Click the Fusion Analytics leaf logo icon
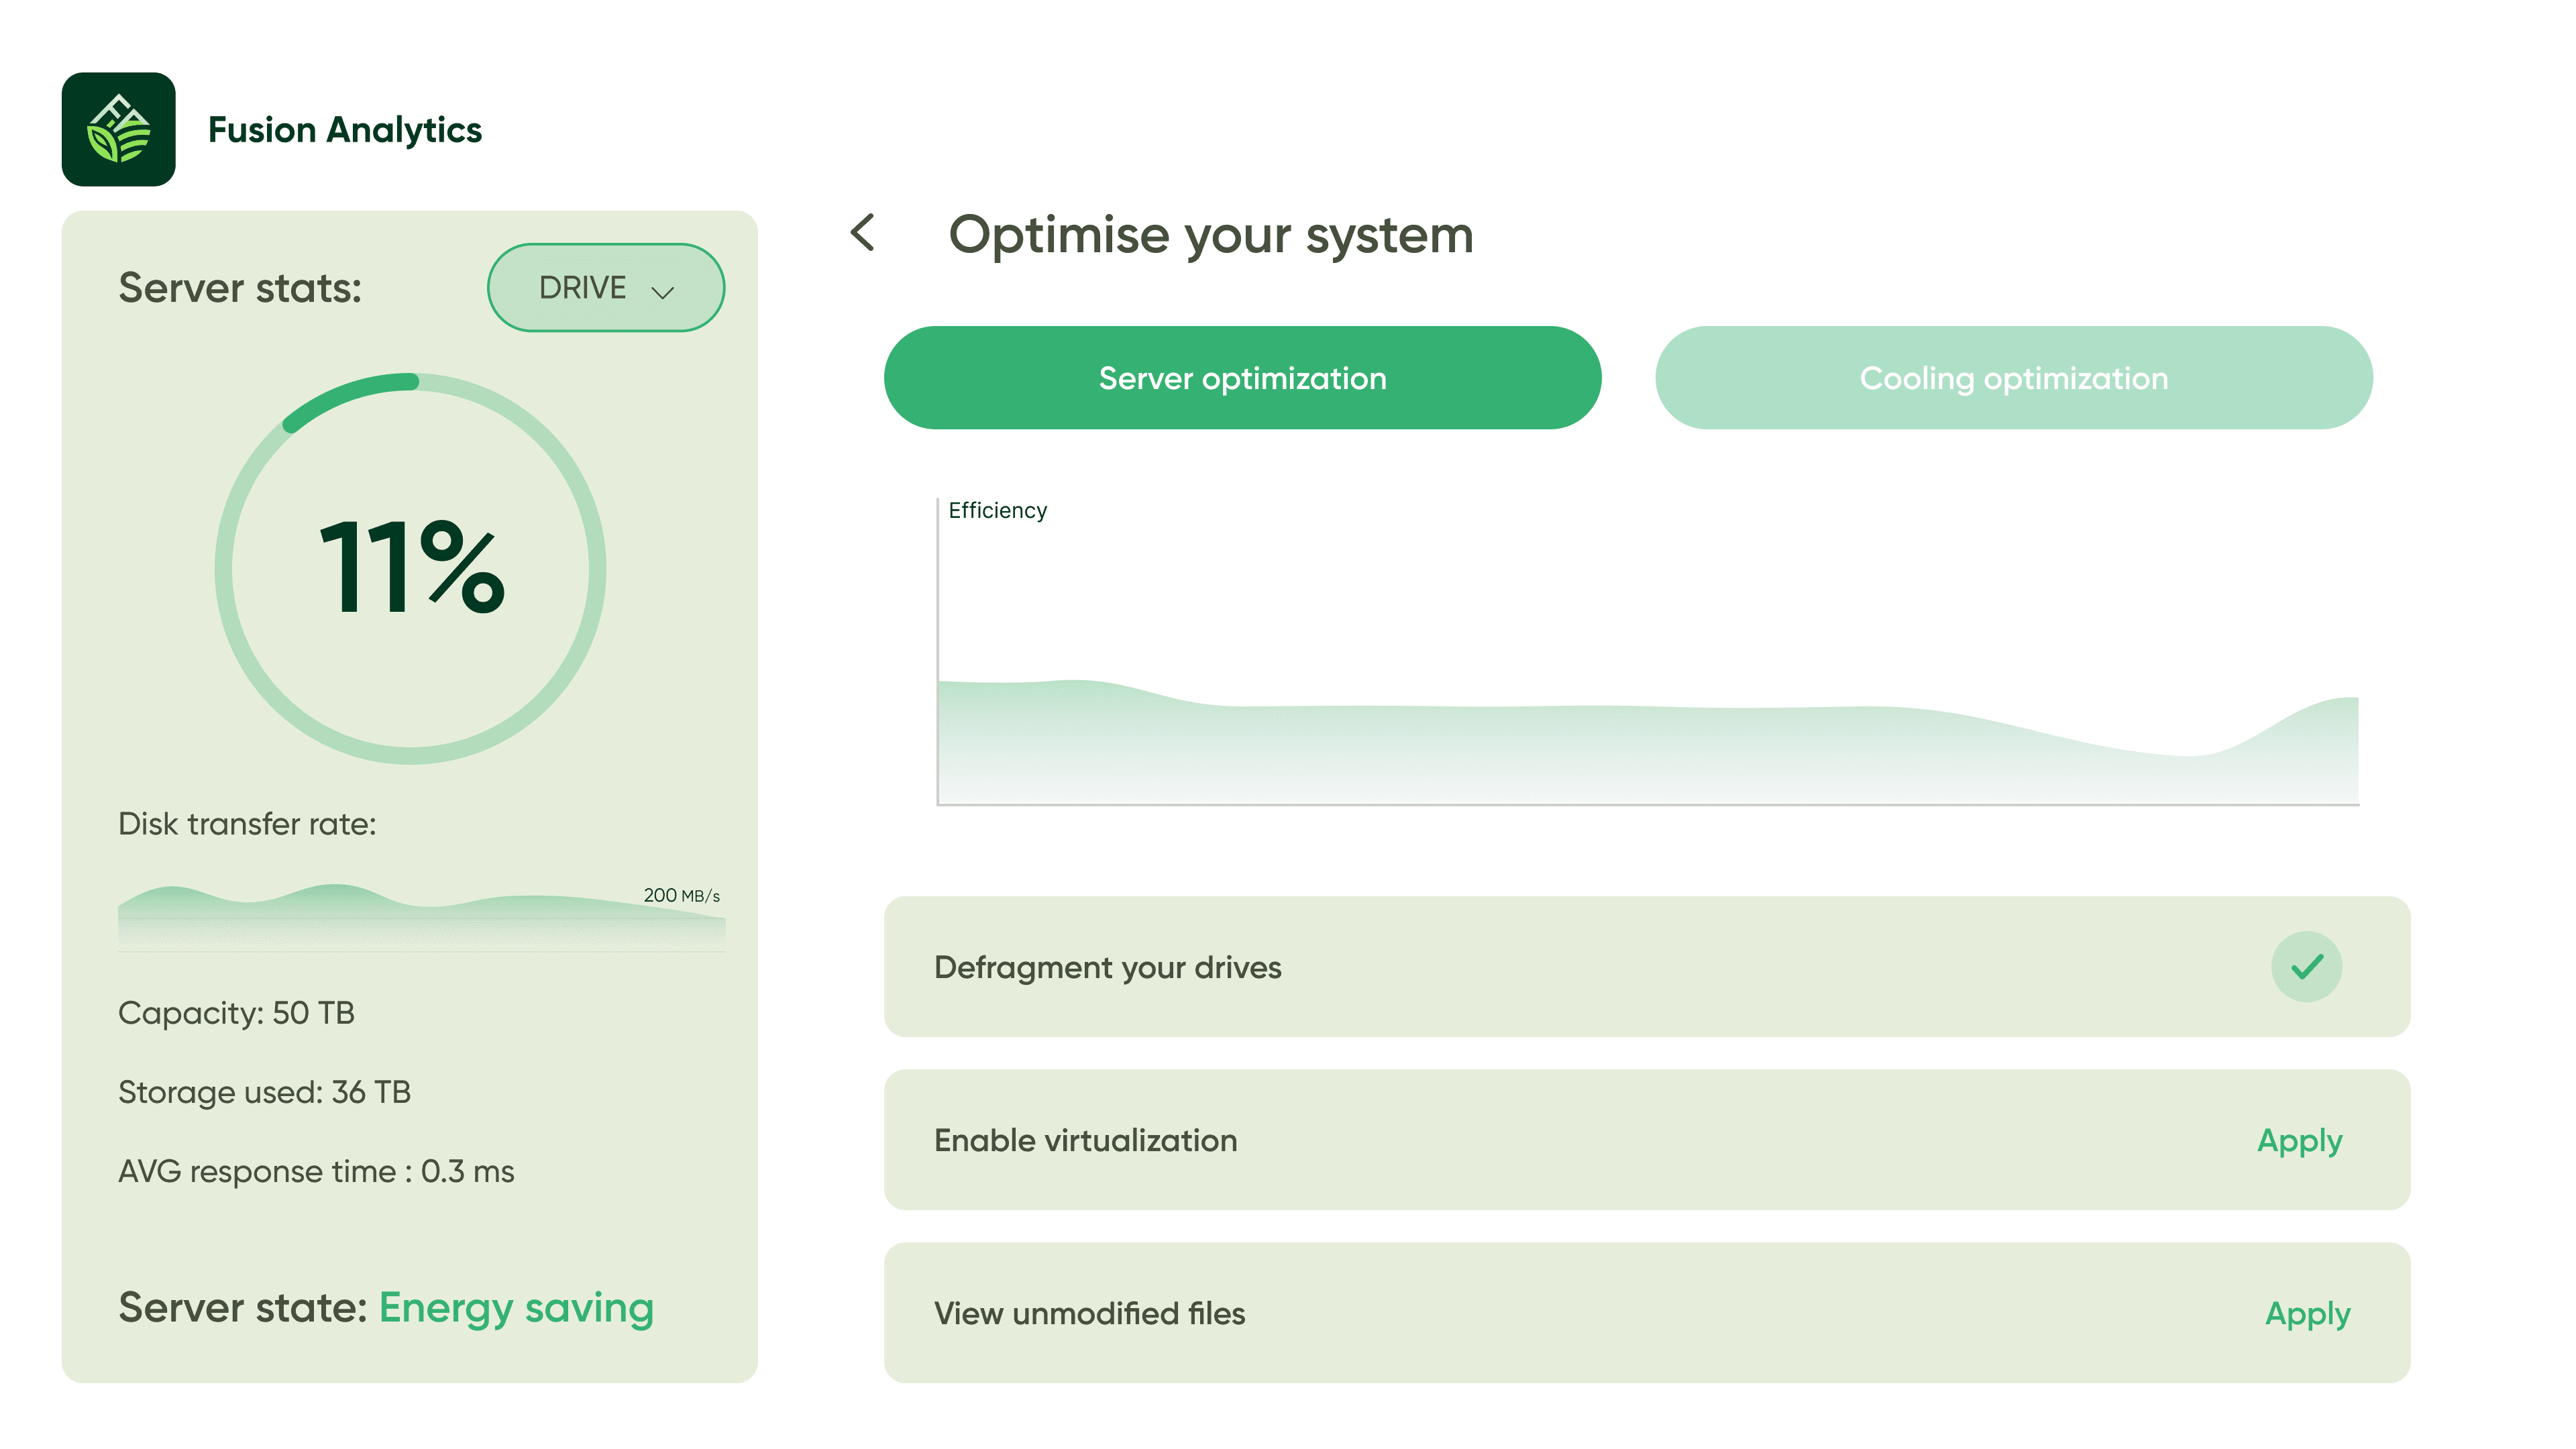This screenshot has width=2576, height=1449. [118, 129]
